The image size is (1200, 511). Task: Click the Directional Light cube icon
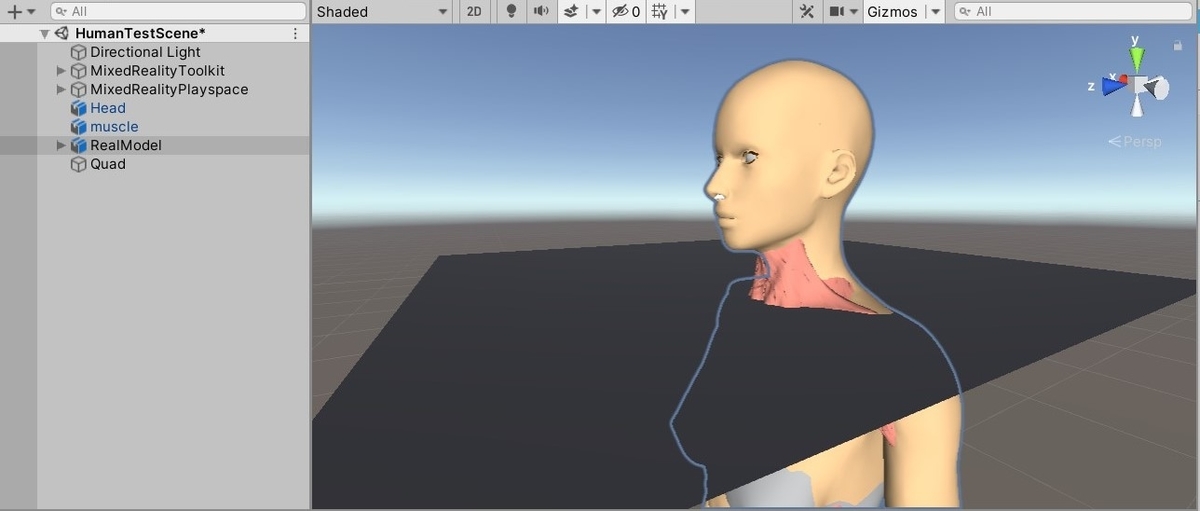pos(79,52)
